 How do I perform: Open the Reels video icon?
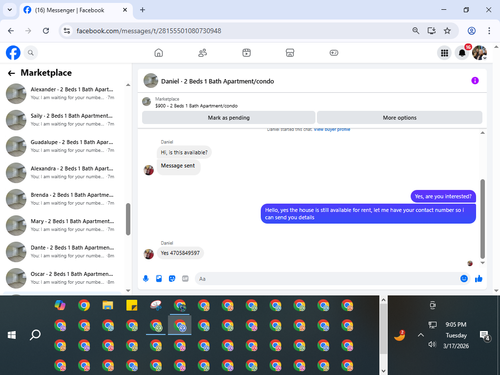click(246, 53)
